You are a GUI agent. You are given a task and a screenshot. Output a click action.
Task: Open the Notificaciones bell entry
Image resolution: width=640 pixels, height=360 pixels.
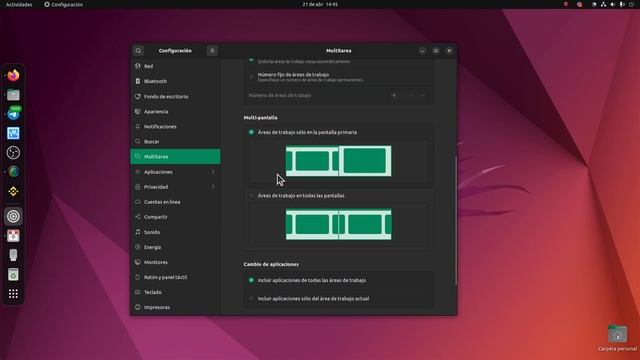pos(176,127)
